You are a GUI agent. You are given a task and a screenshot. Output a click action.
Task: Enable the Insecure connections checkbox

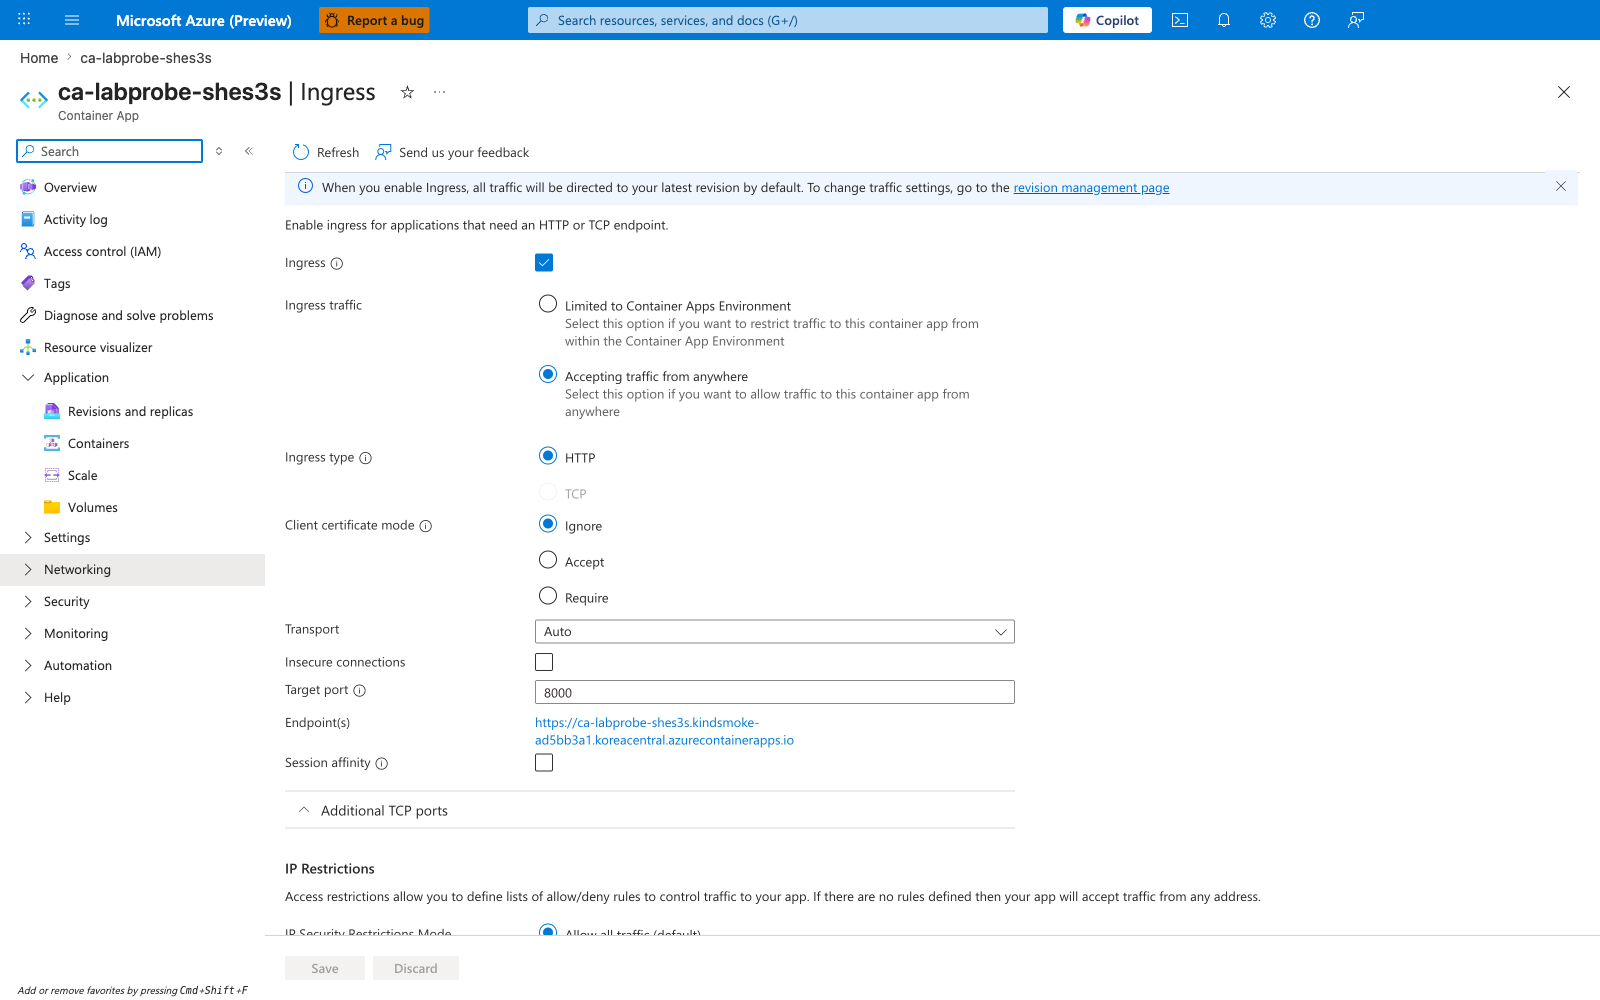(544, 662)
